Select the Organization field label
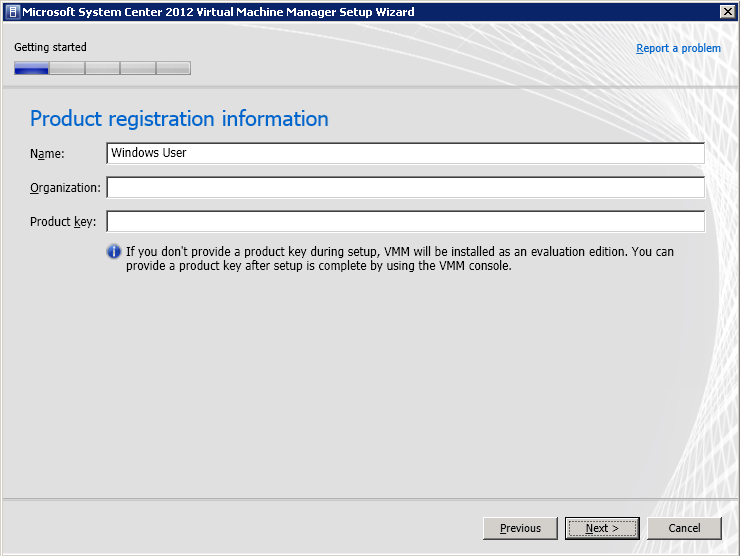This screenshot has height=556, width=740. [65, 188]
